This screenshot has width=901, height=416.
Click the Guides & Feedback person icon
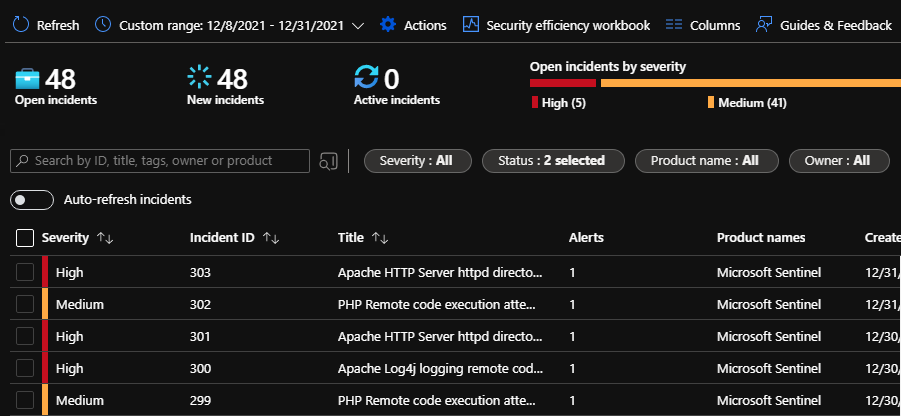[764, 25]
